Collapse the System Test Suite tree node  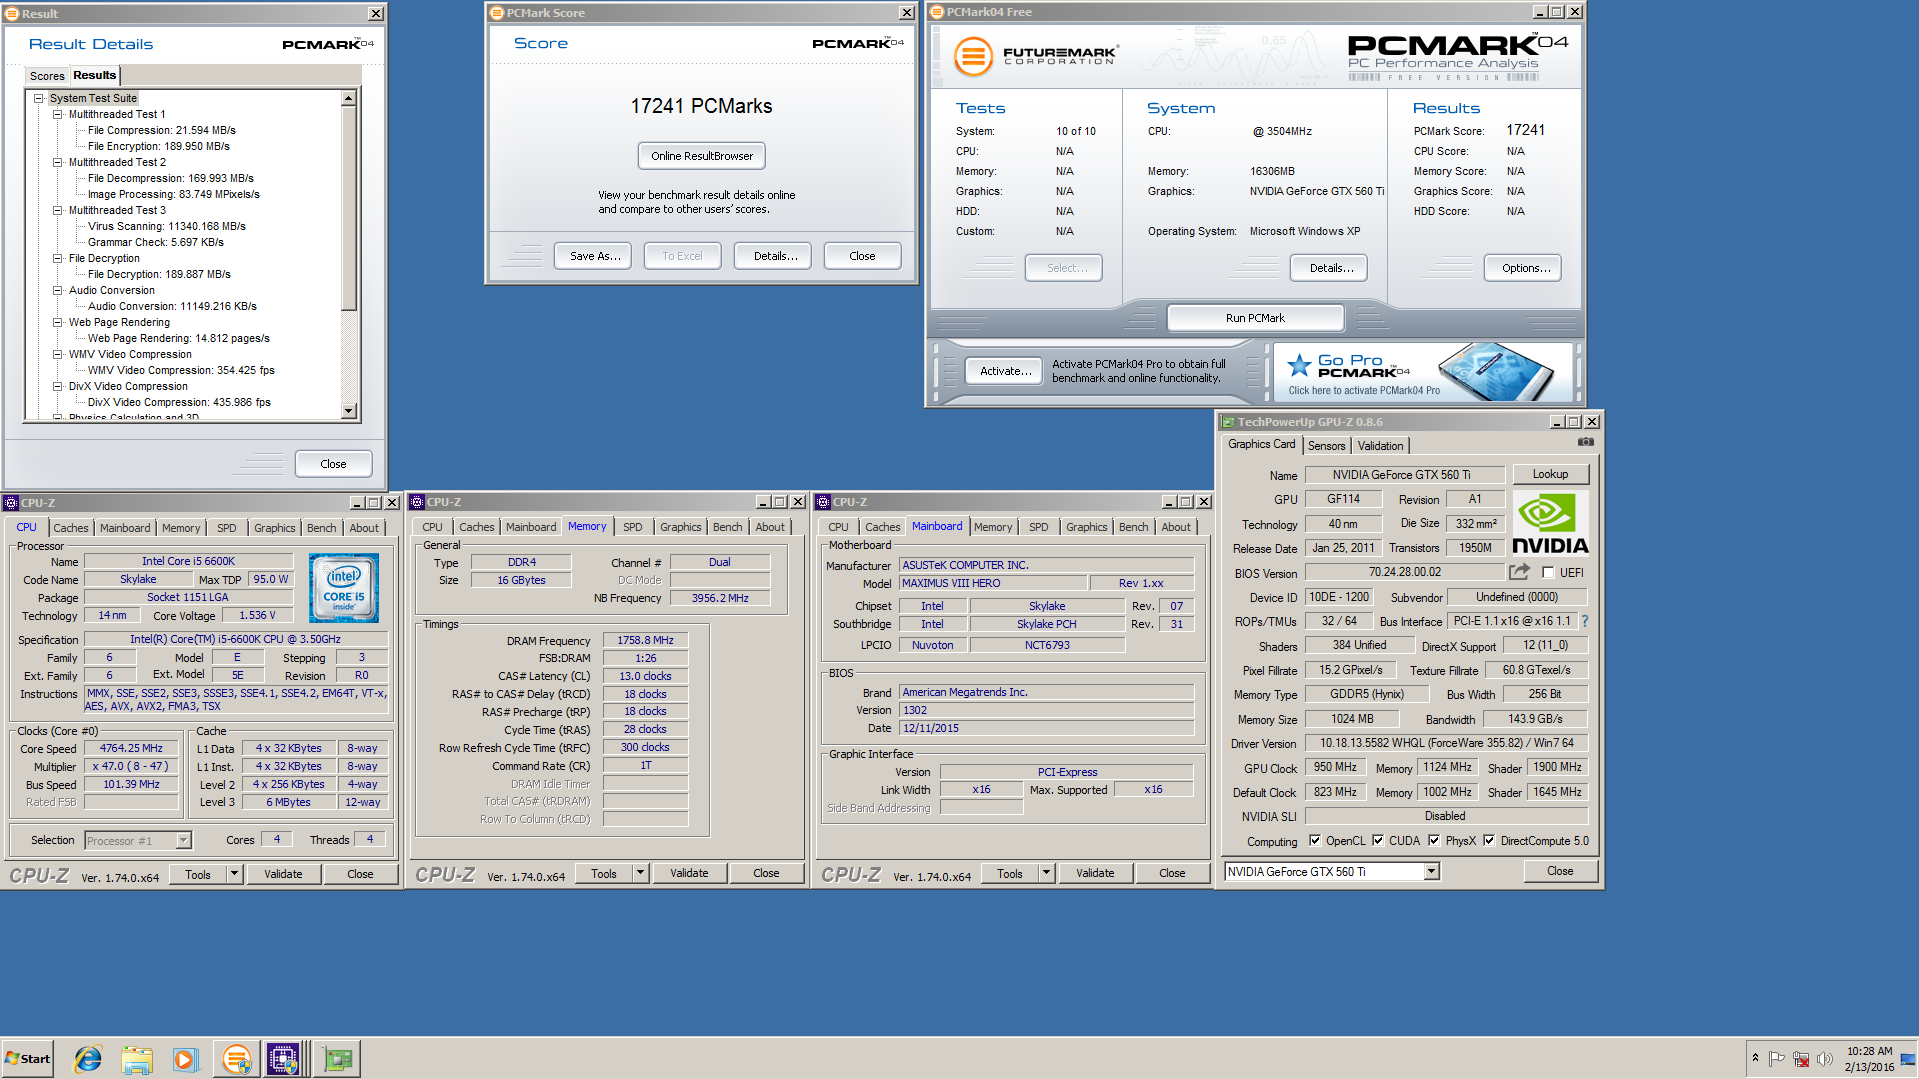click(39, 98)
